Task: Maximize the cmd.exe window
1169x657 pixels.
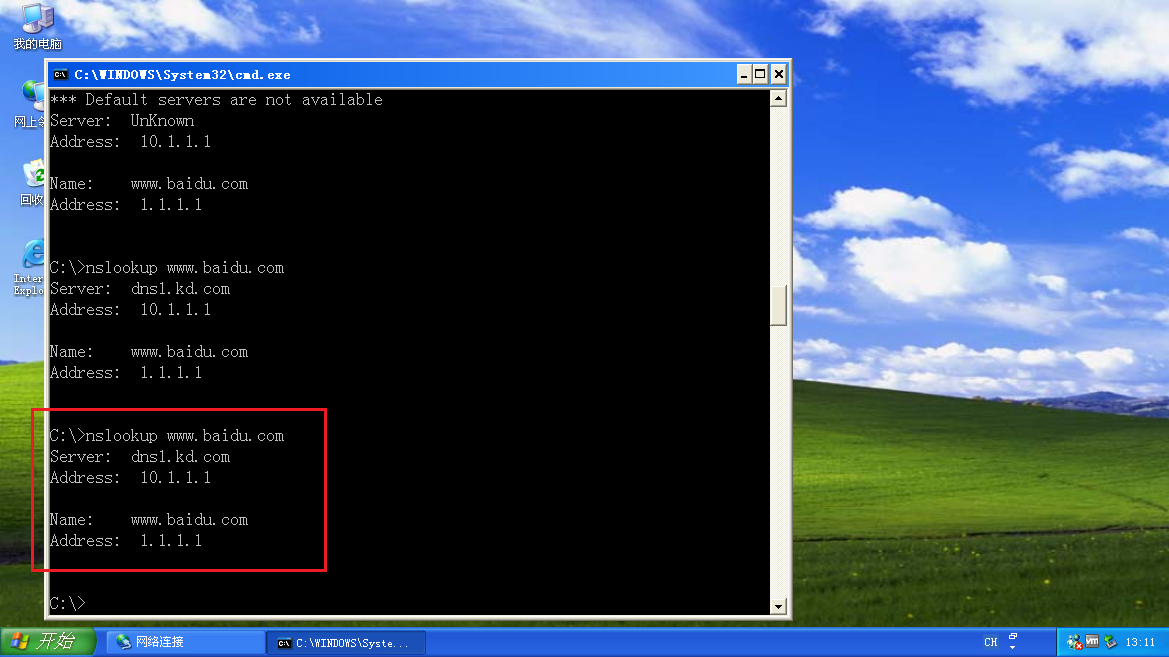Action: pyautogui.click(x=760, y=74)
